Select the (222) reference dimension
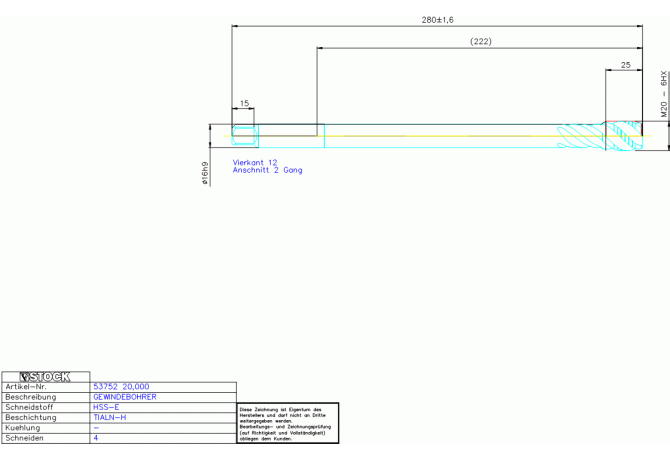670x460 pixels. [481, 41]
